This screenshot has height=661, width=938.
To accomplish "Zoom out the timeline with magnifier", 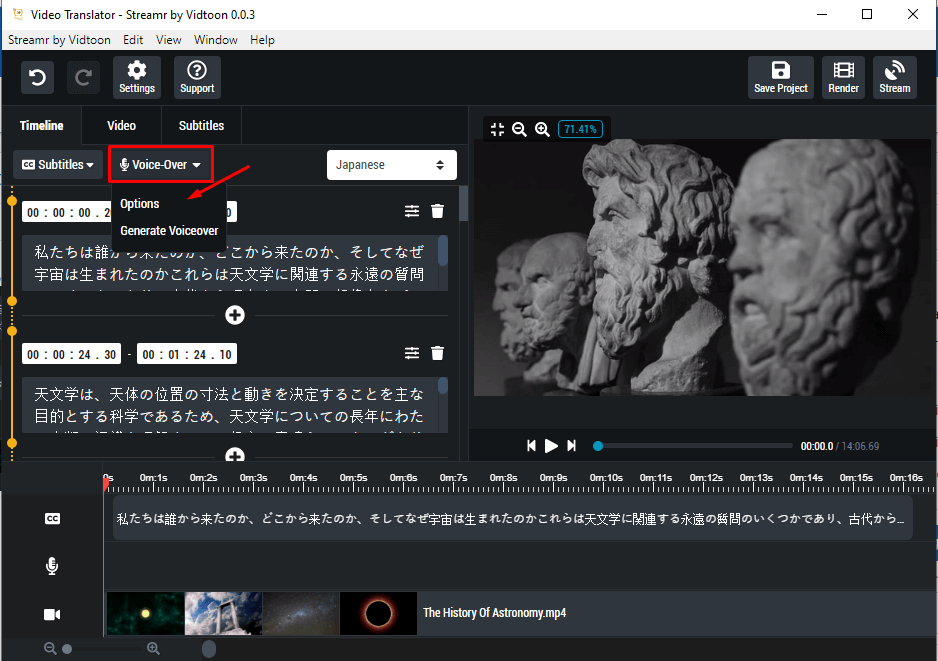I will [x=50, y=648].
